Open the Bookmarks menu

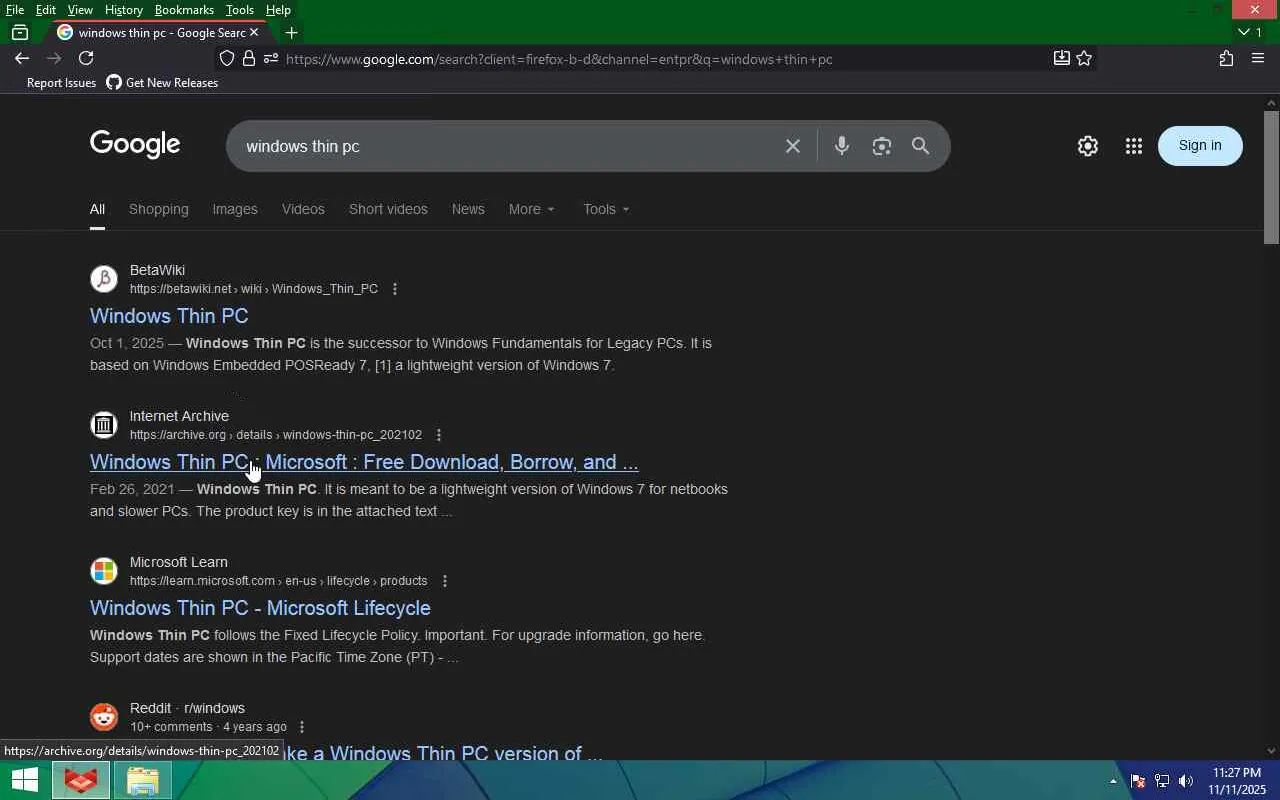[x=184, y=10]
